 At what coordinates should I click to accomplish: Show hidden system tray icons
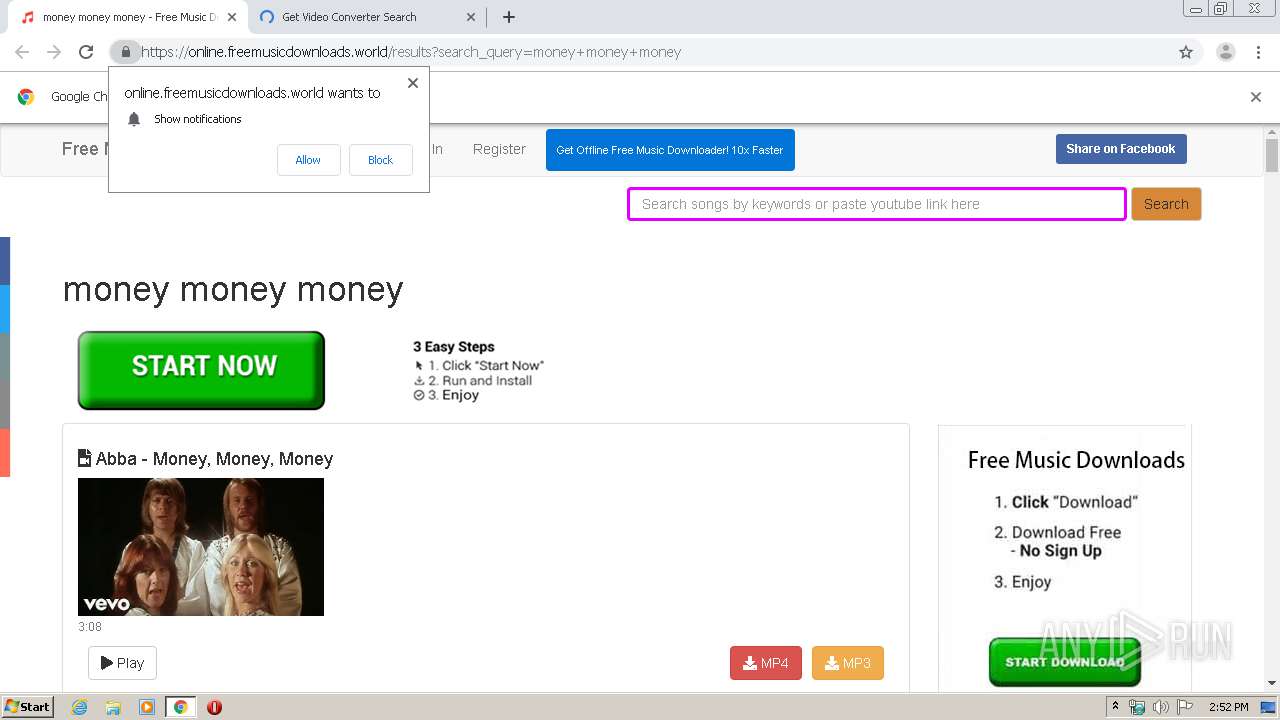point(1115,707)
